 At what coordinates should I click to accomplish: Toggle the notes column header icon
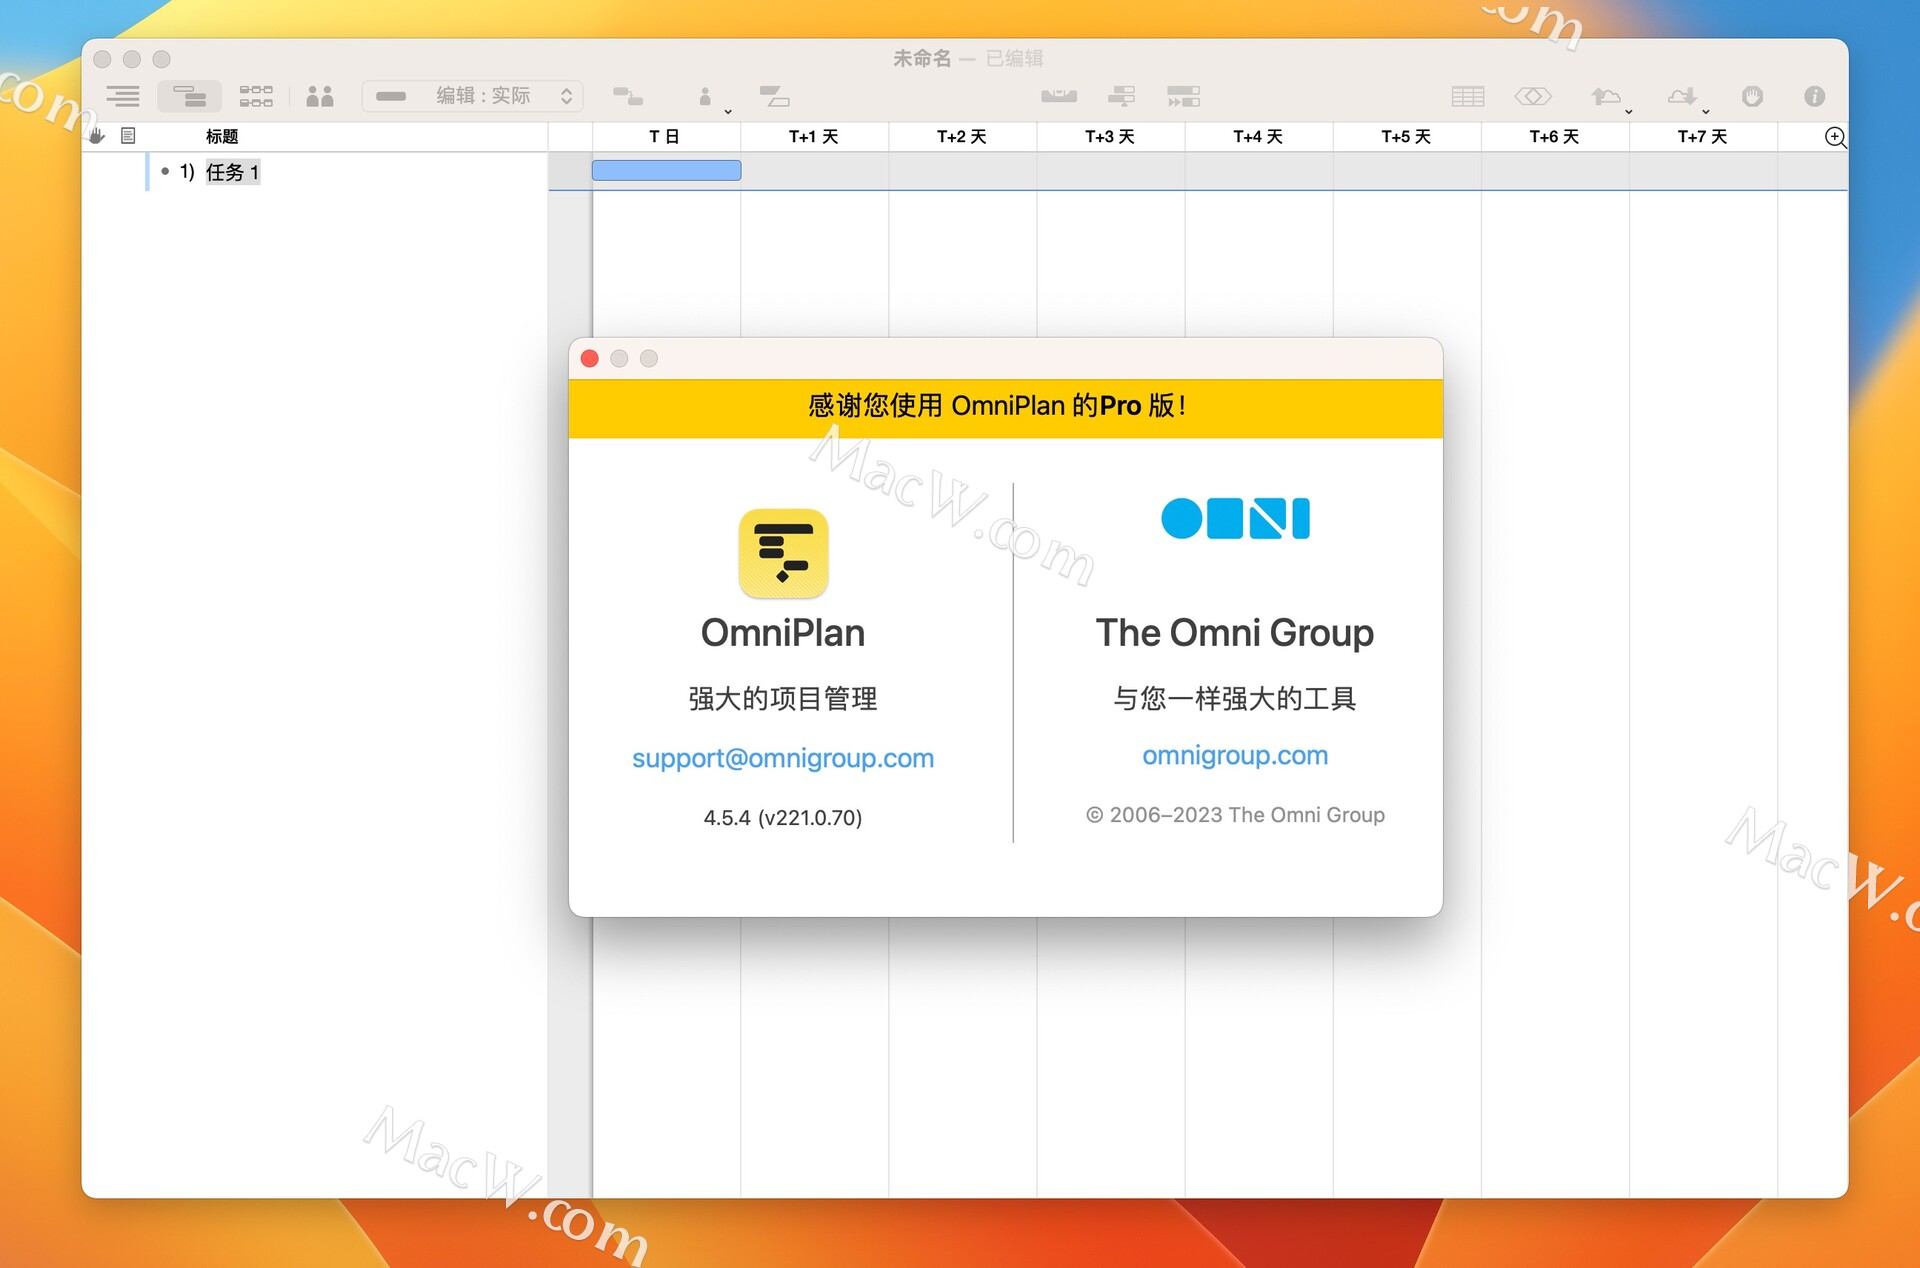point(128,136)
